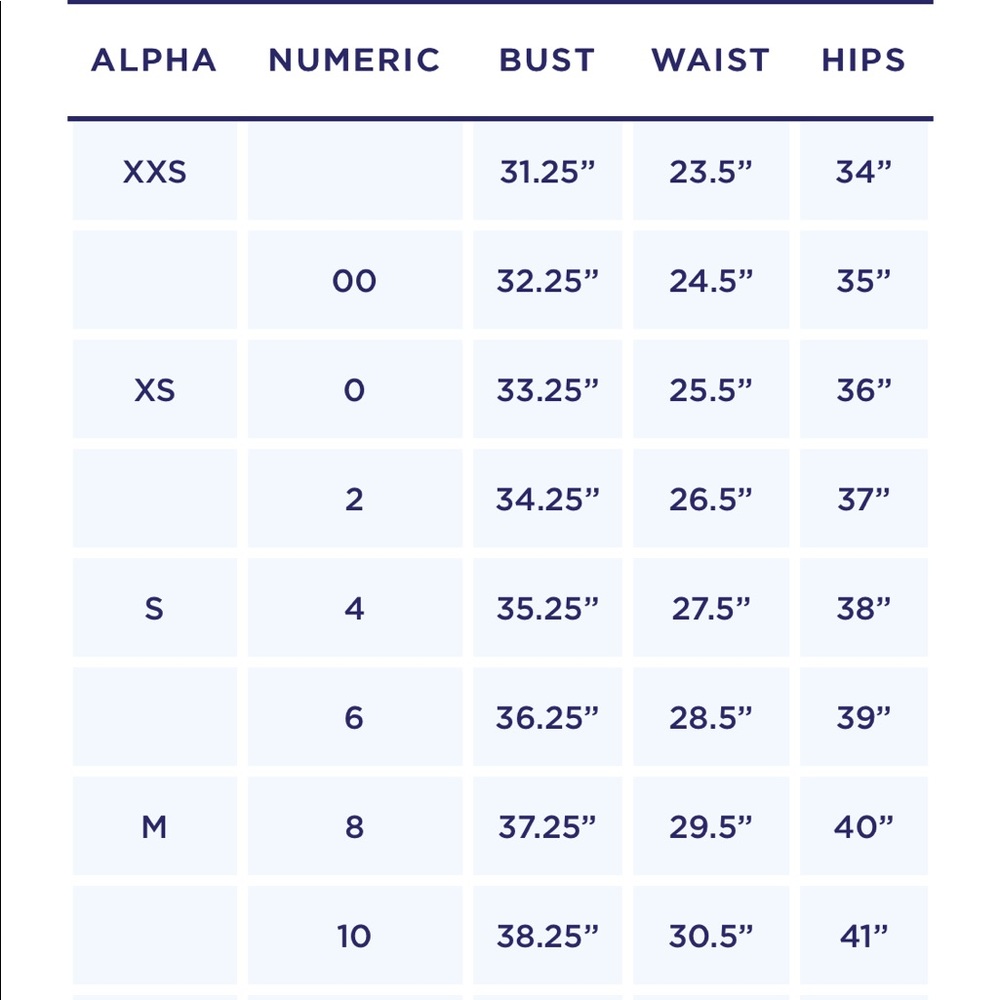Click the 26.5" waist value
Image resolution: width=1000 pixels, height=1000 pixels.
point(711,499)
